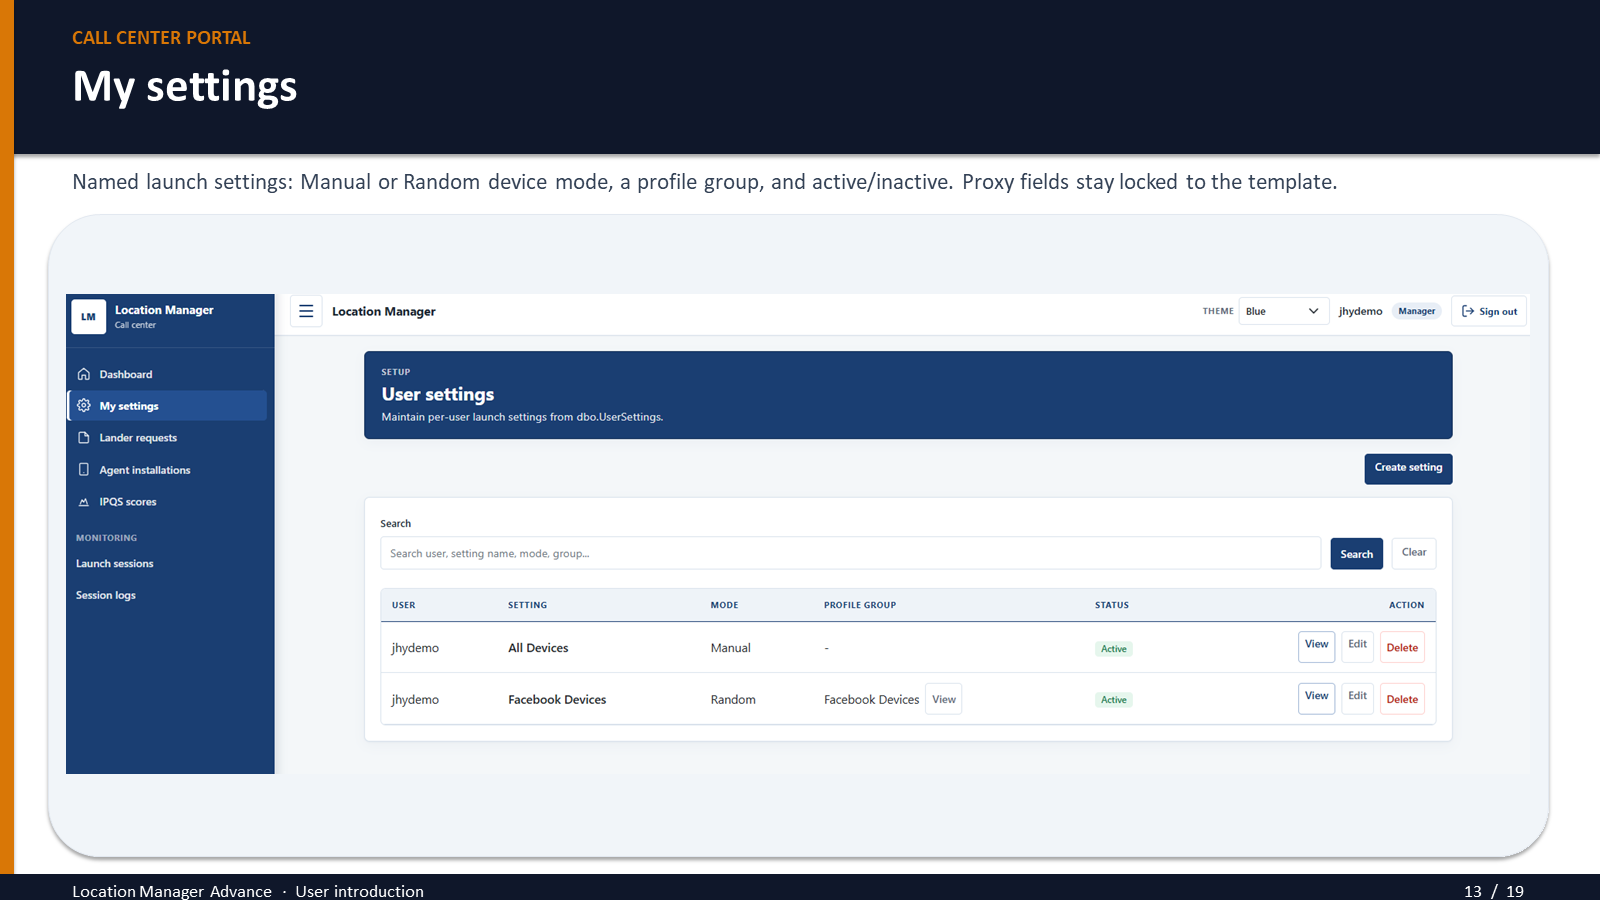Click the Facebook Devices setting name
This screenshot has height=900, width=1600.
(557, 700)
